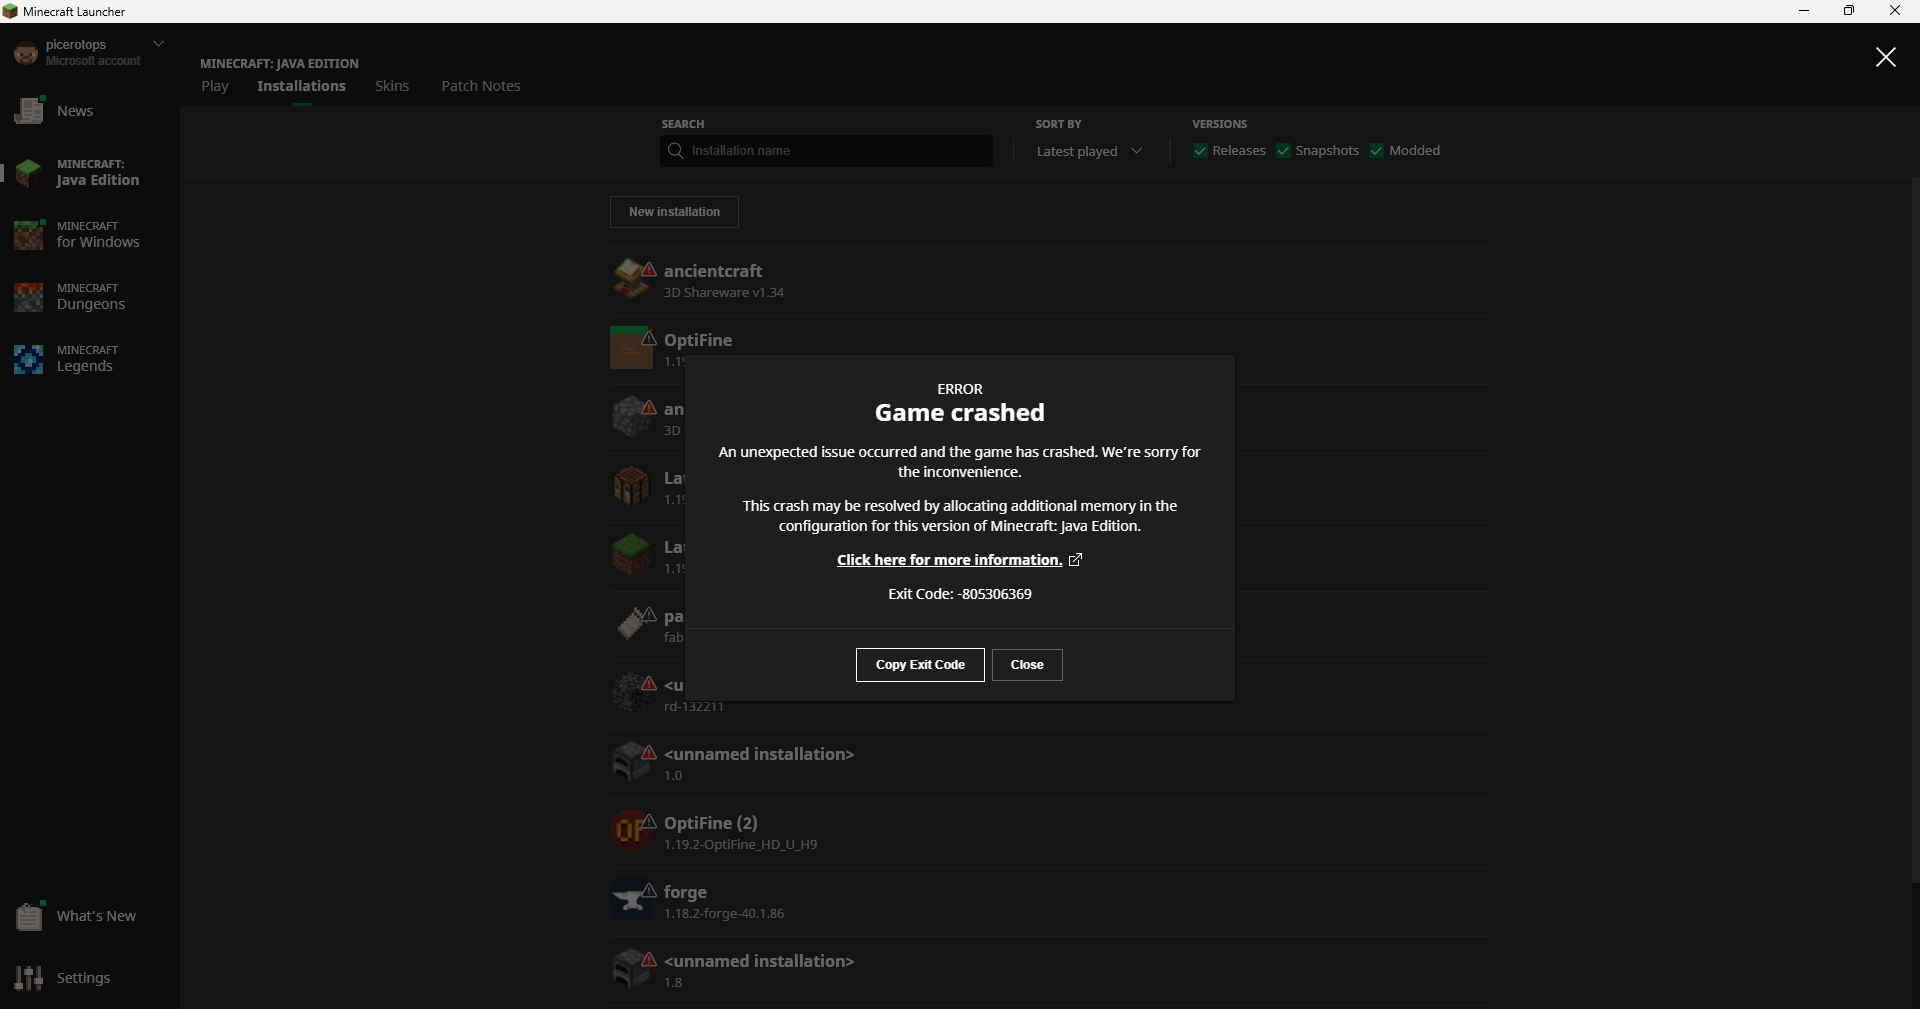Click the 3D Shareware v1.34 version text
The image size is (1920, 1009).
[x=724, y=293]
